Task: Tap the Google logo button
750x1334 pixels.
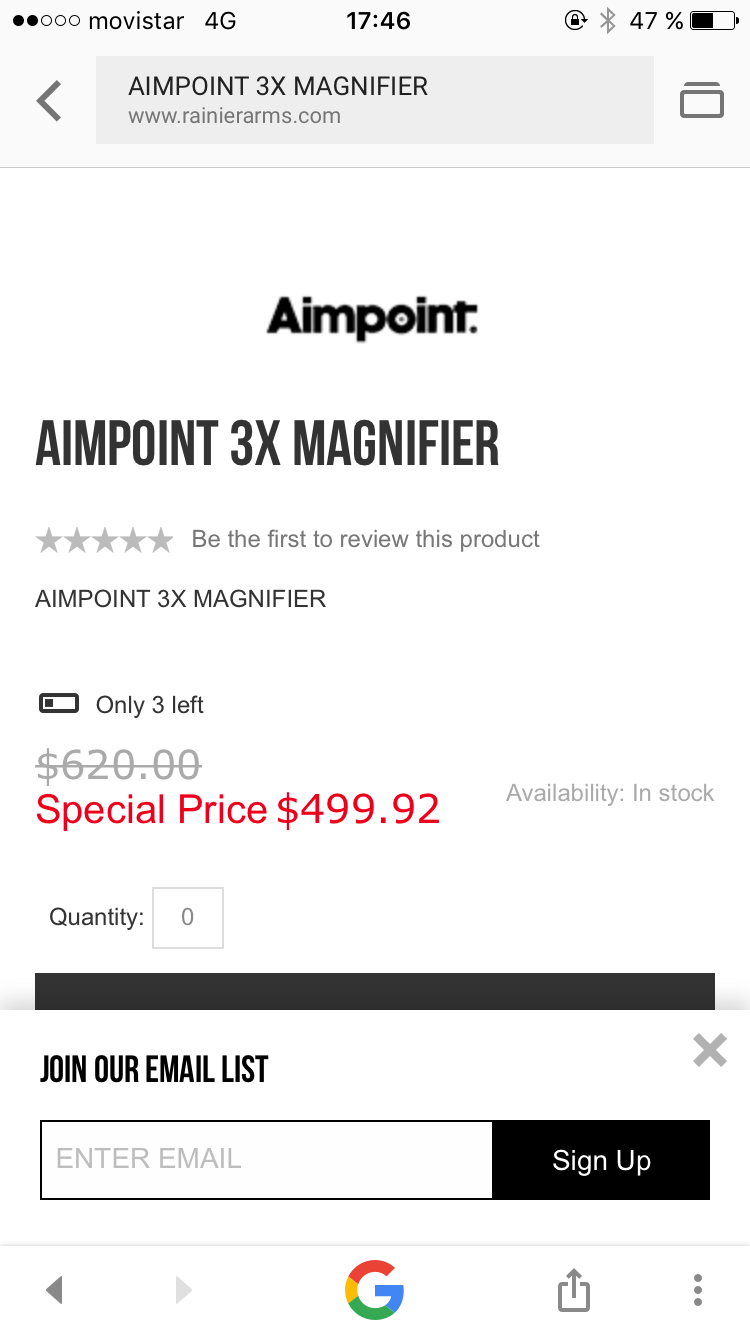Action: 374,1289
